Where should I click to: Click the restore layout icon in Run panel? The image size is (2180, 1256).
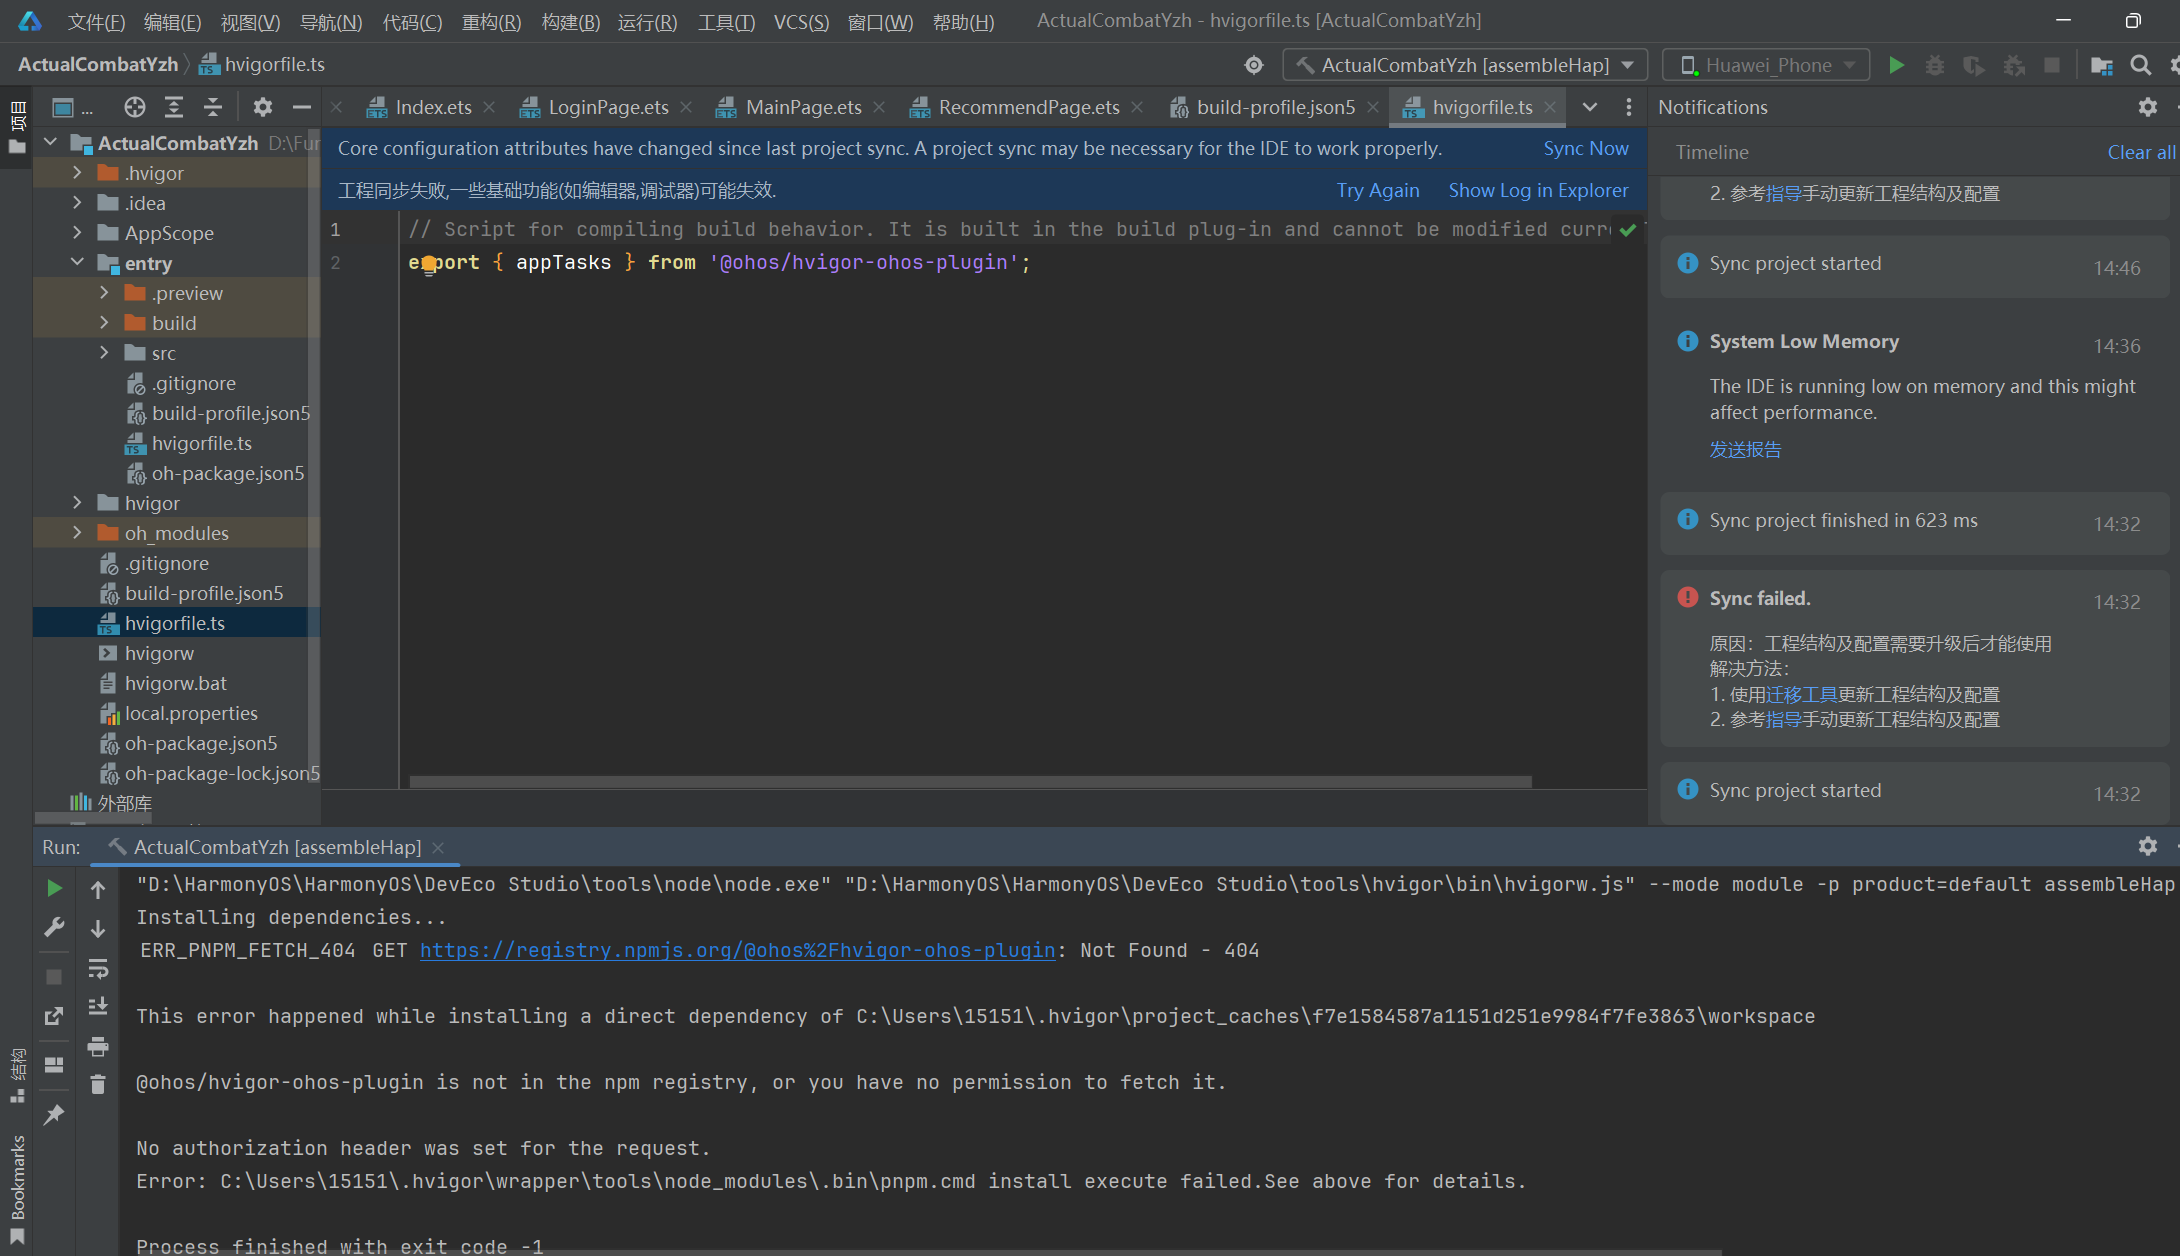coord(55,1065)
